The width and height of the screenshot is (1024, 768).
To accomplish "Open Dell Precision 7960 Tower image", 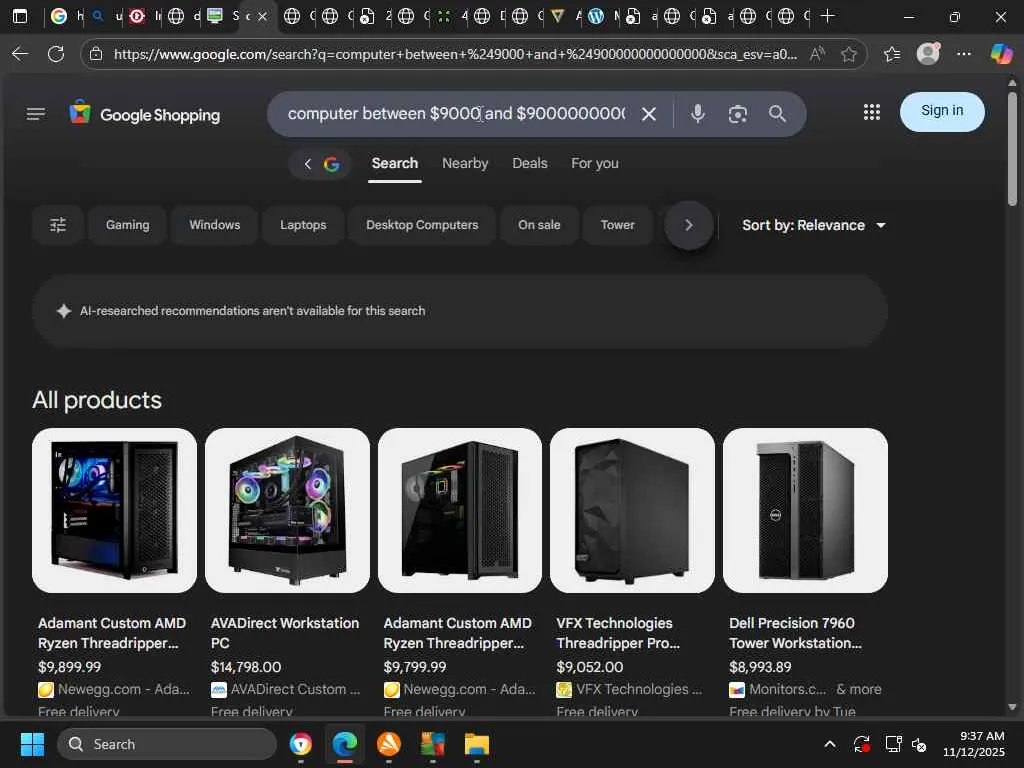I will [x=805, y=511].
